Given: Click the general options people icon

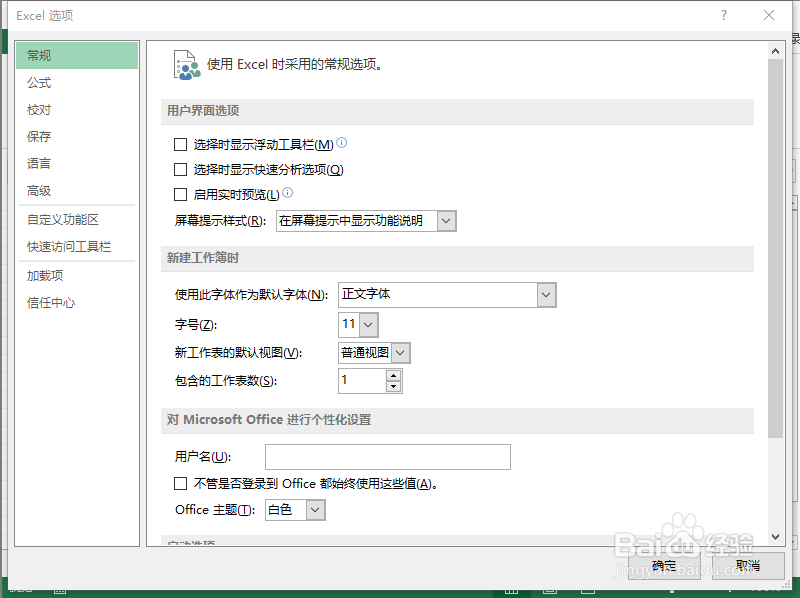Looking at the screenshot, I should pyautogui.click(x=186, y=65).
